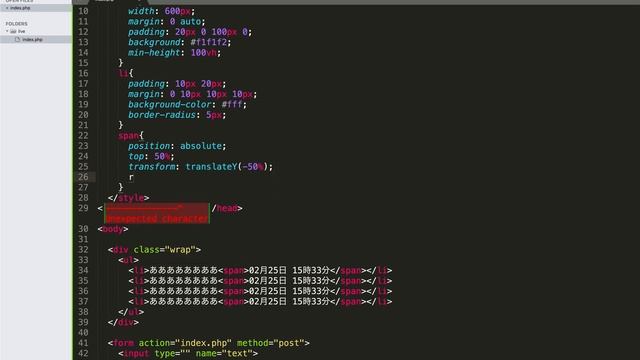
Task: Click the '<input type="" name="text">' line
Action: tap(188, 353)
